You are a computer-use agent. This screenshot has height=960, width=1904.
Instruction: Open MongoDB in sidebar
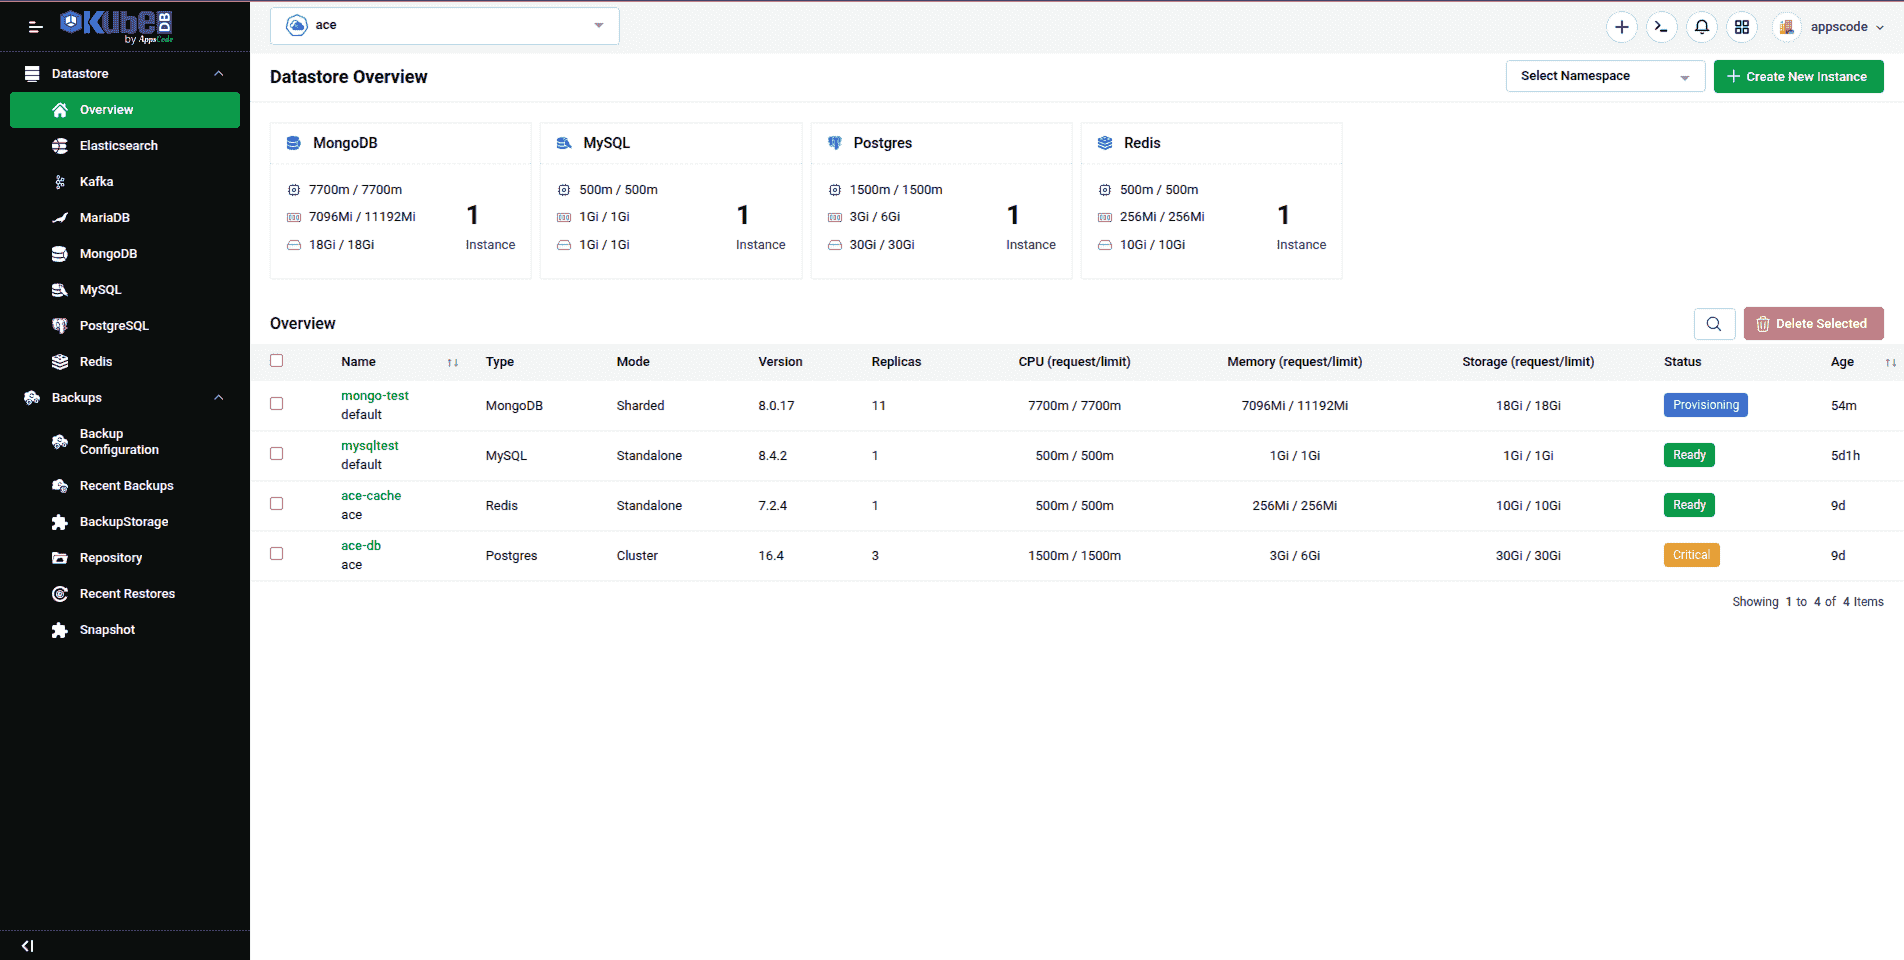pos(125,254)
